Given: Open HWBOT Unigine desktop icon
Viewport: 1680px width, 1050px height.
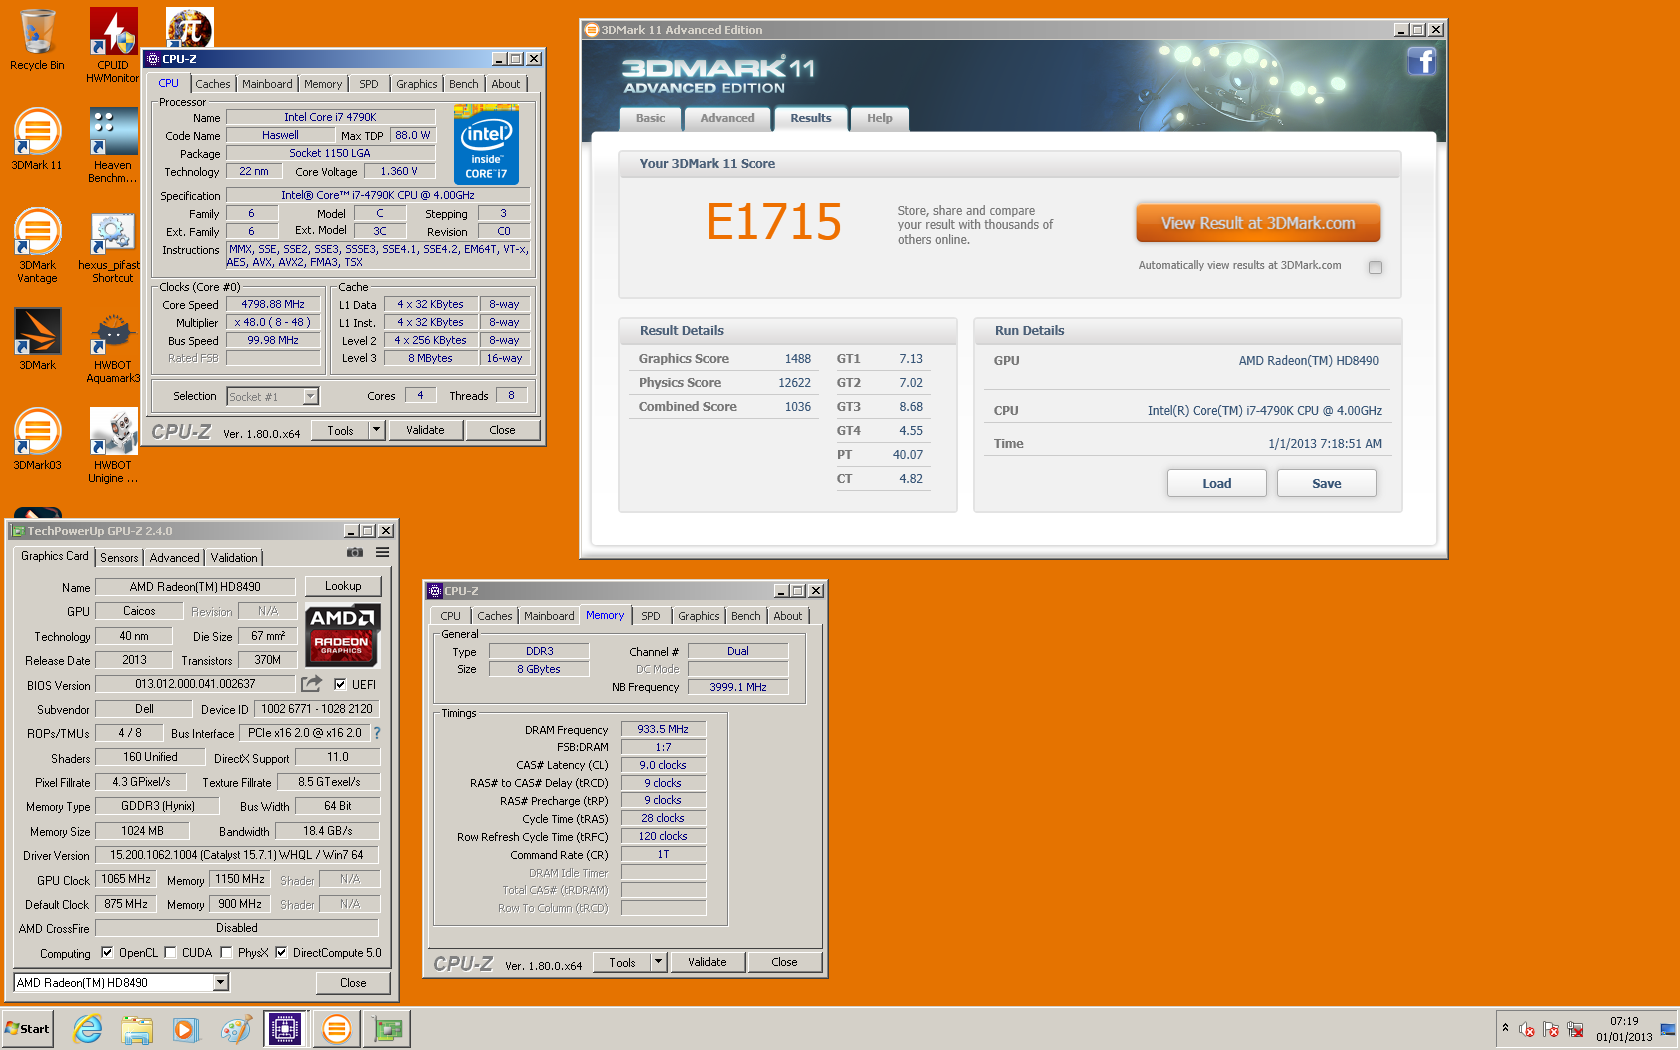Looking at the screenshot, I should click(x=113, y=446).
